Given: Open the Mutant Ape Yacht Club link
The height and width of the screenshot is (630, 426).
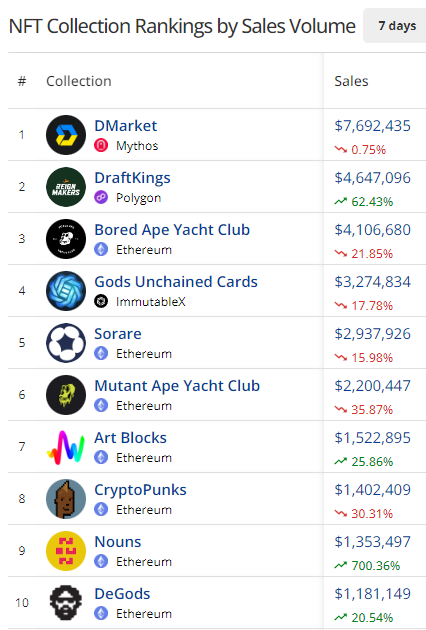Looking at the screenshot, I should pos(177,386).
